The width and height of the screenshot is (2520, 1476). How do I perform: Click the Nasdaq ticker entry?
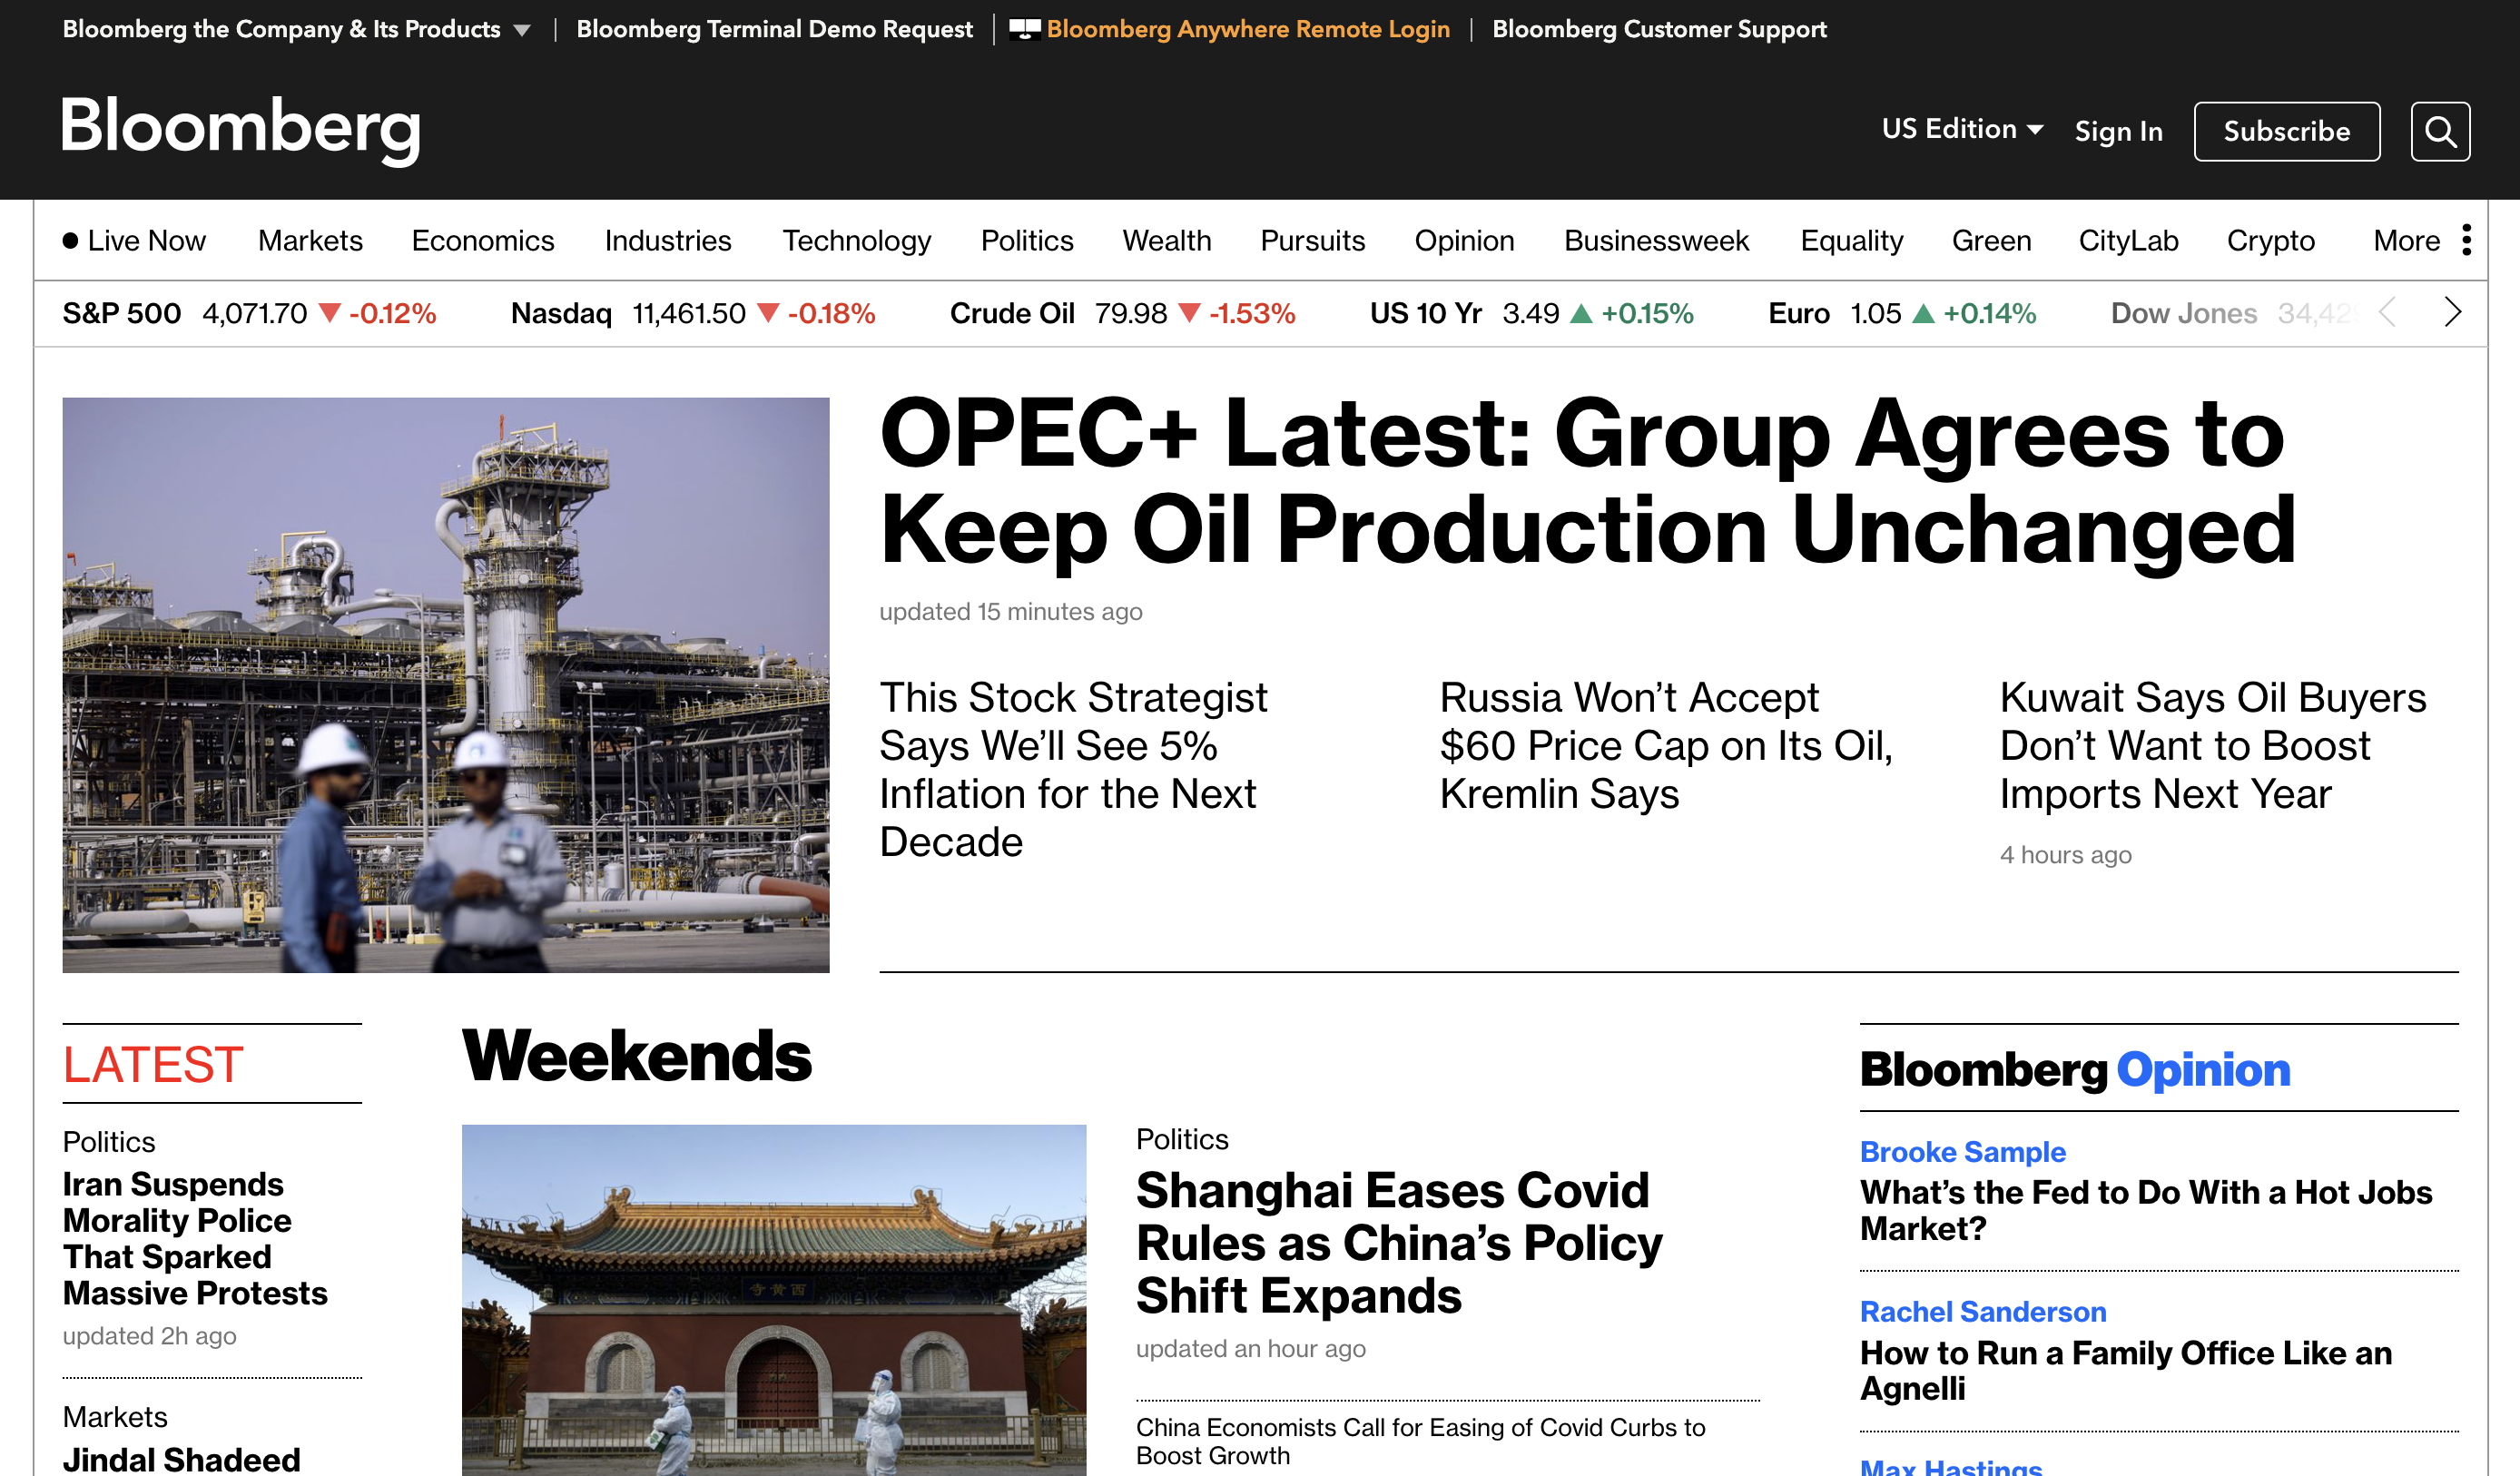693,313
